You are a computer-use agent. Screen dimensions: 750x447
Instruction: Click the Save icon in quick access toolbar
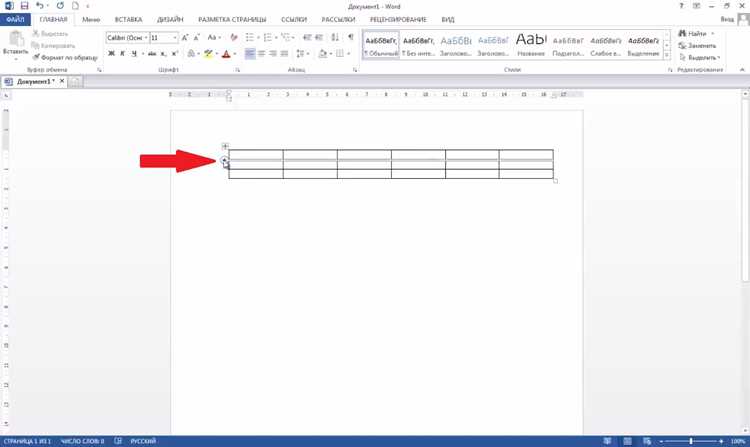click(x=24, y=6)
